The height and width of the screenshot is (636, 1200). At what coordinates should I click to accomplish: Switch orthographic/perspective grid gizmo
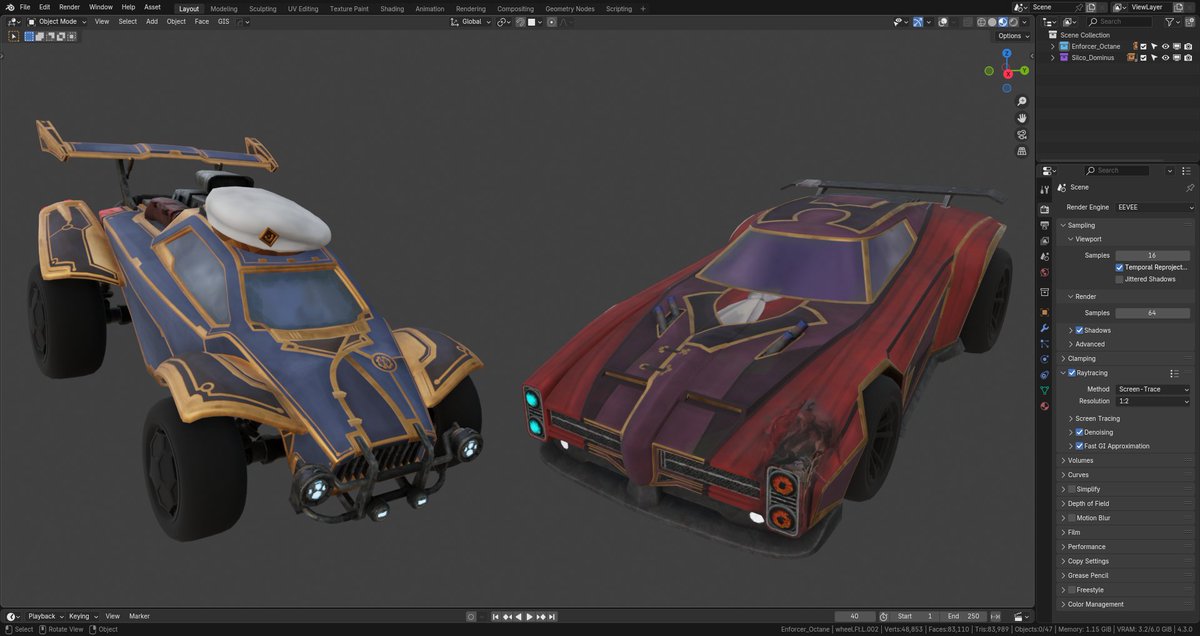1022,151
